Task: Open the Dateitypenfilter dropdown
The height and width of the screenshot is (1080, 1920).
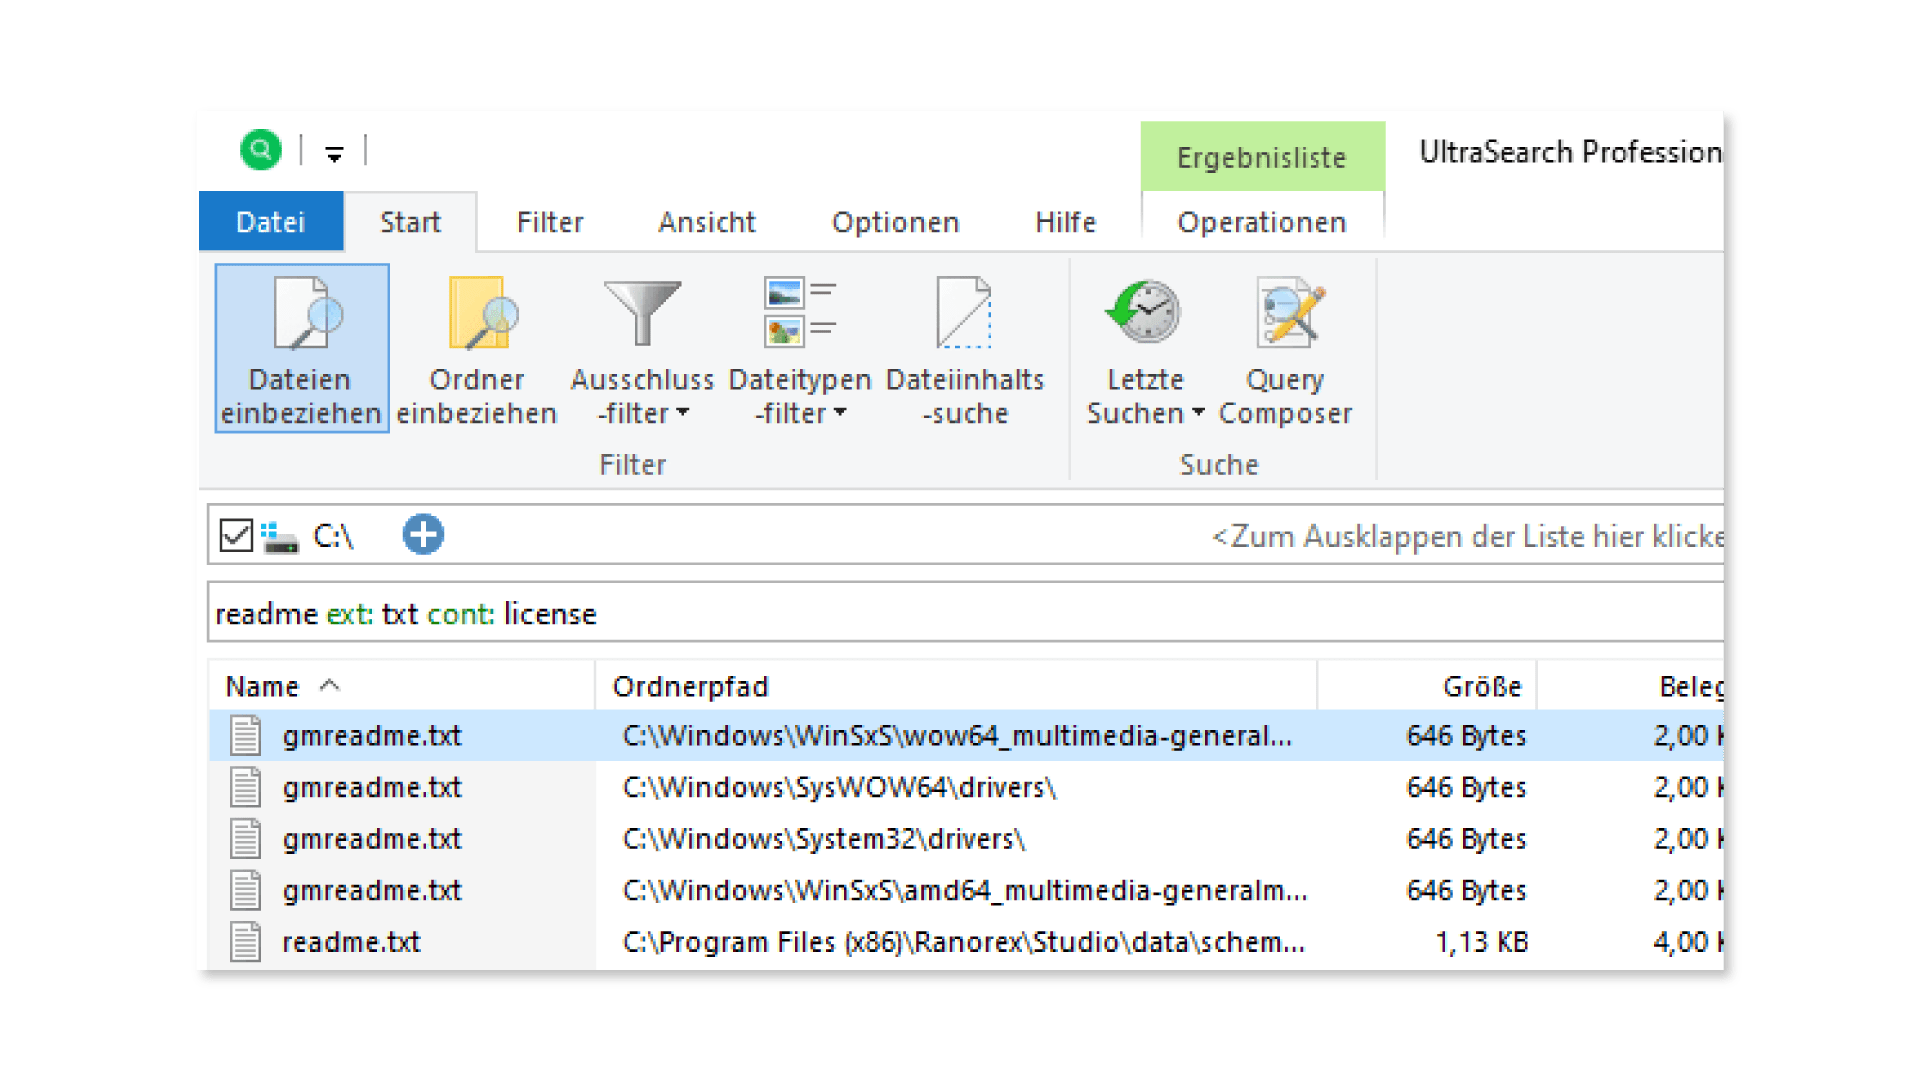Action: [x=800, y=348]
